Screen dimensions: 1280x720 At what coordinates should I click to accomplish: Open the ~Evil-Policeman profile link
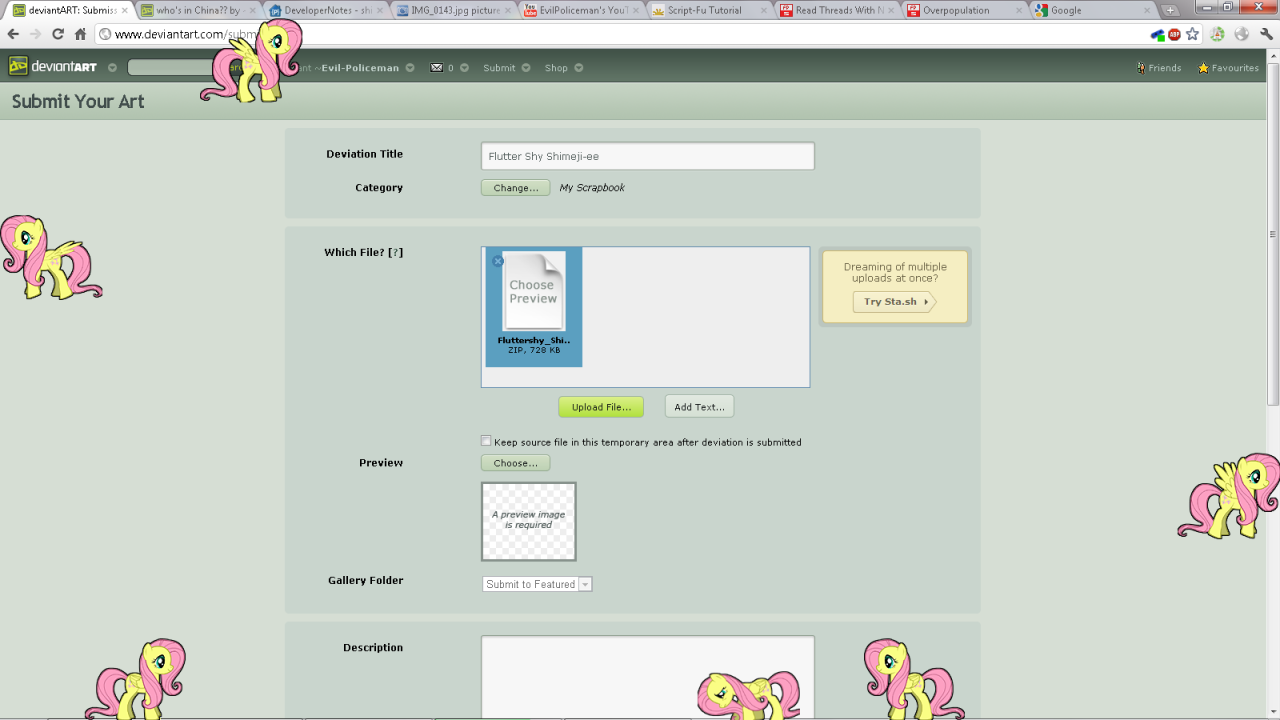357,68
